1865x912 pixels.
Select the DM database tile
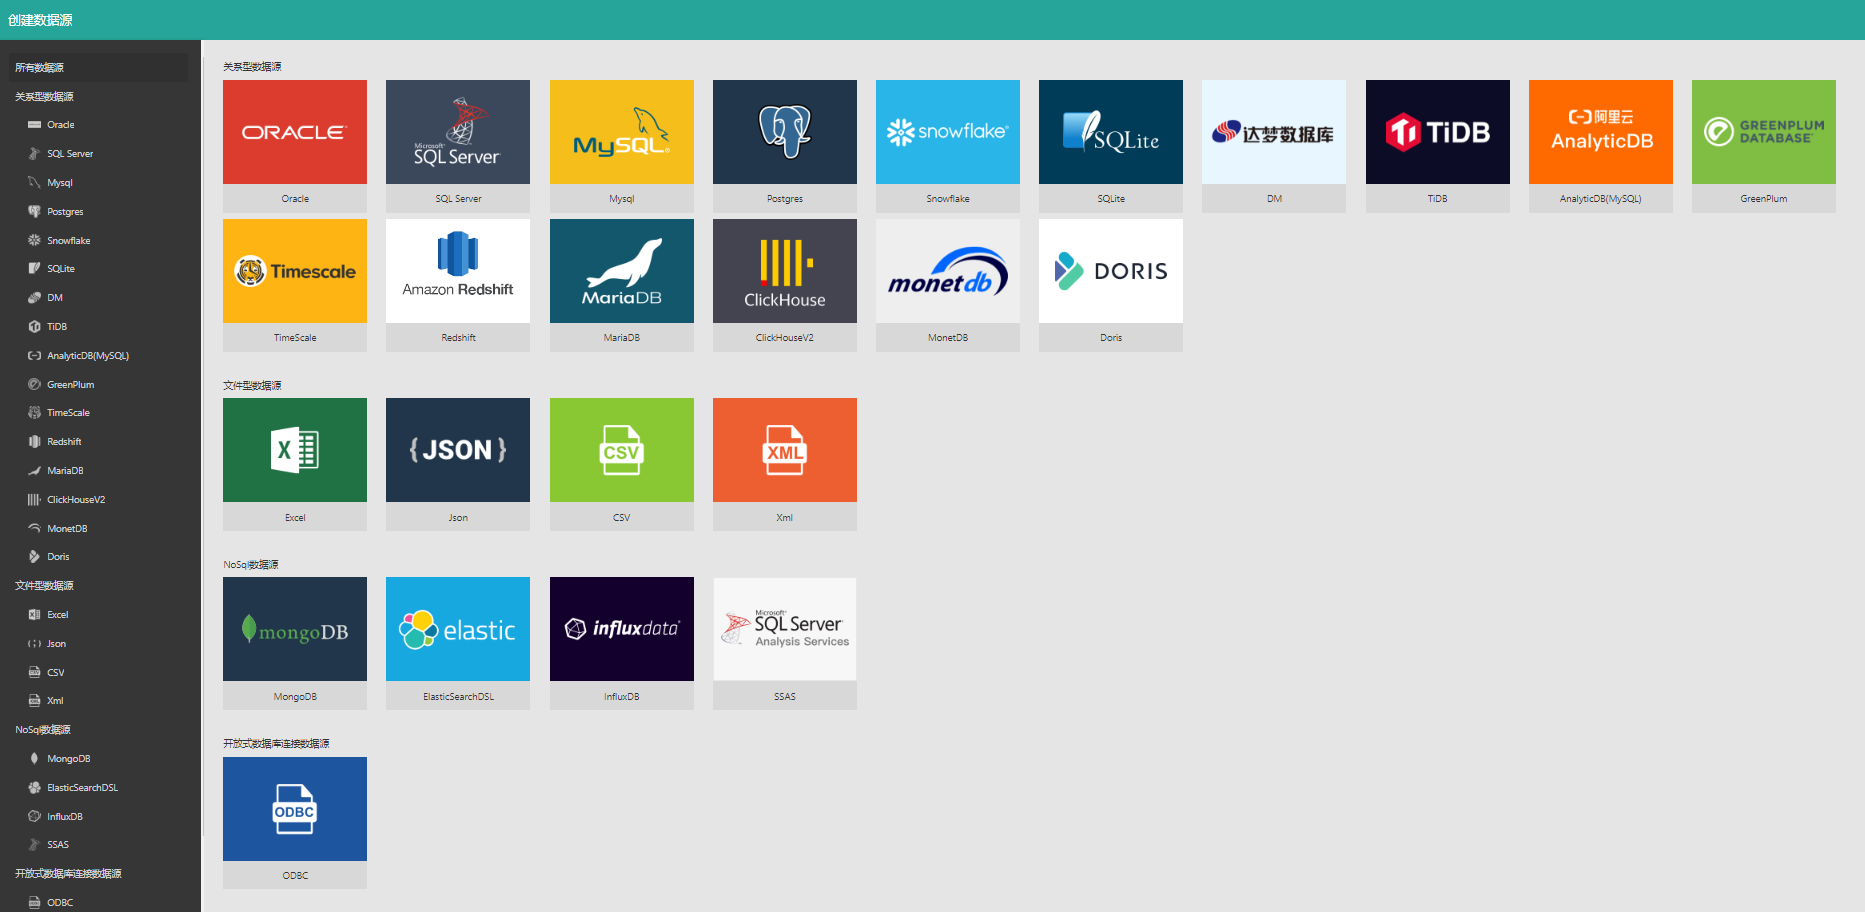[x=1274, y=146]
